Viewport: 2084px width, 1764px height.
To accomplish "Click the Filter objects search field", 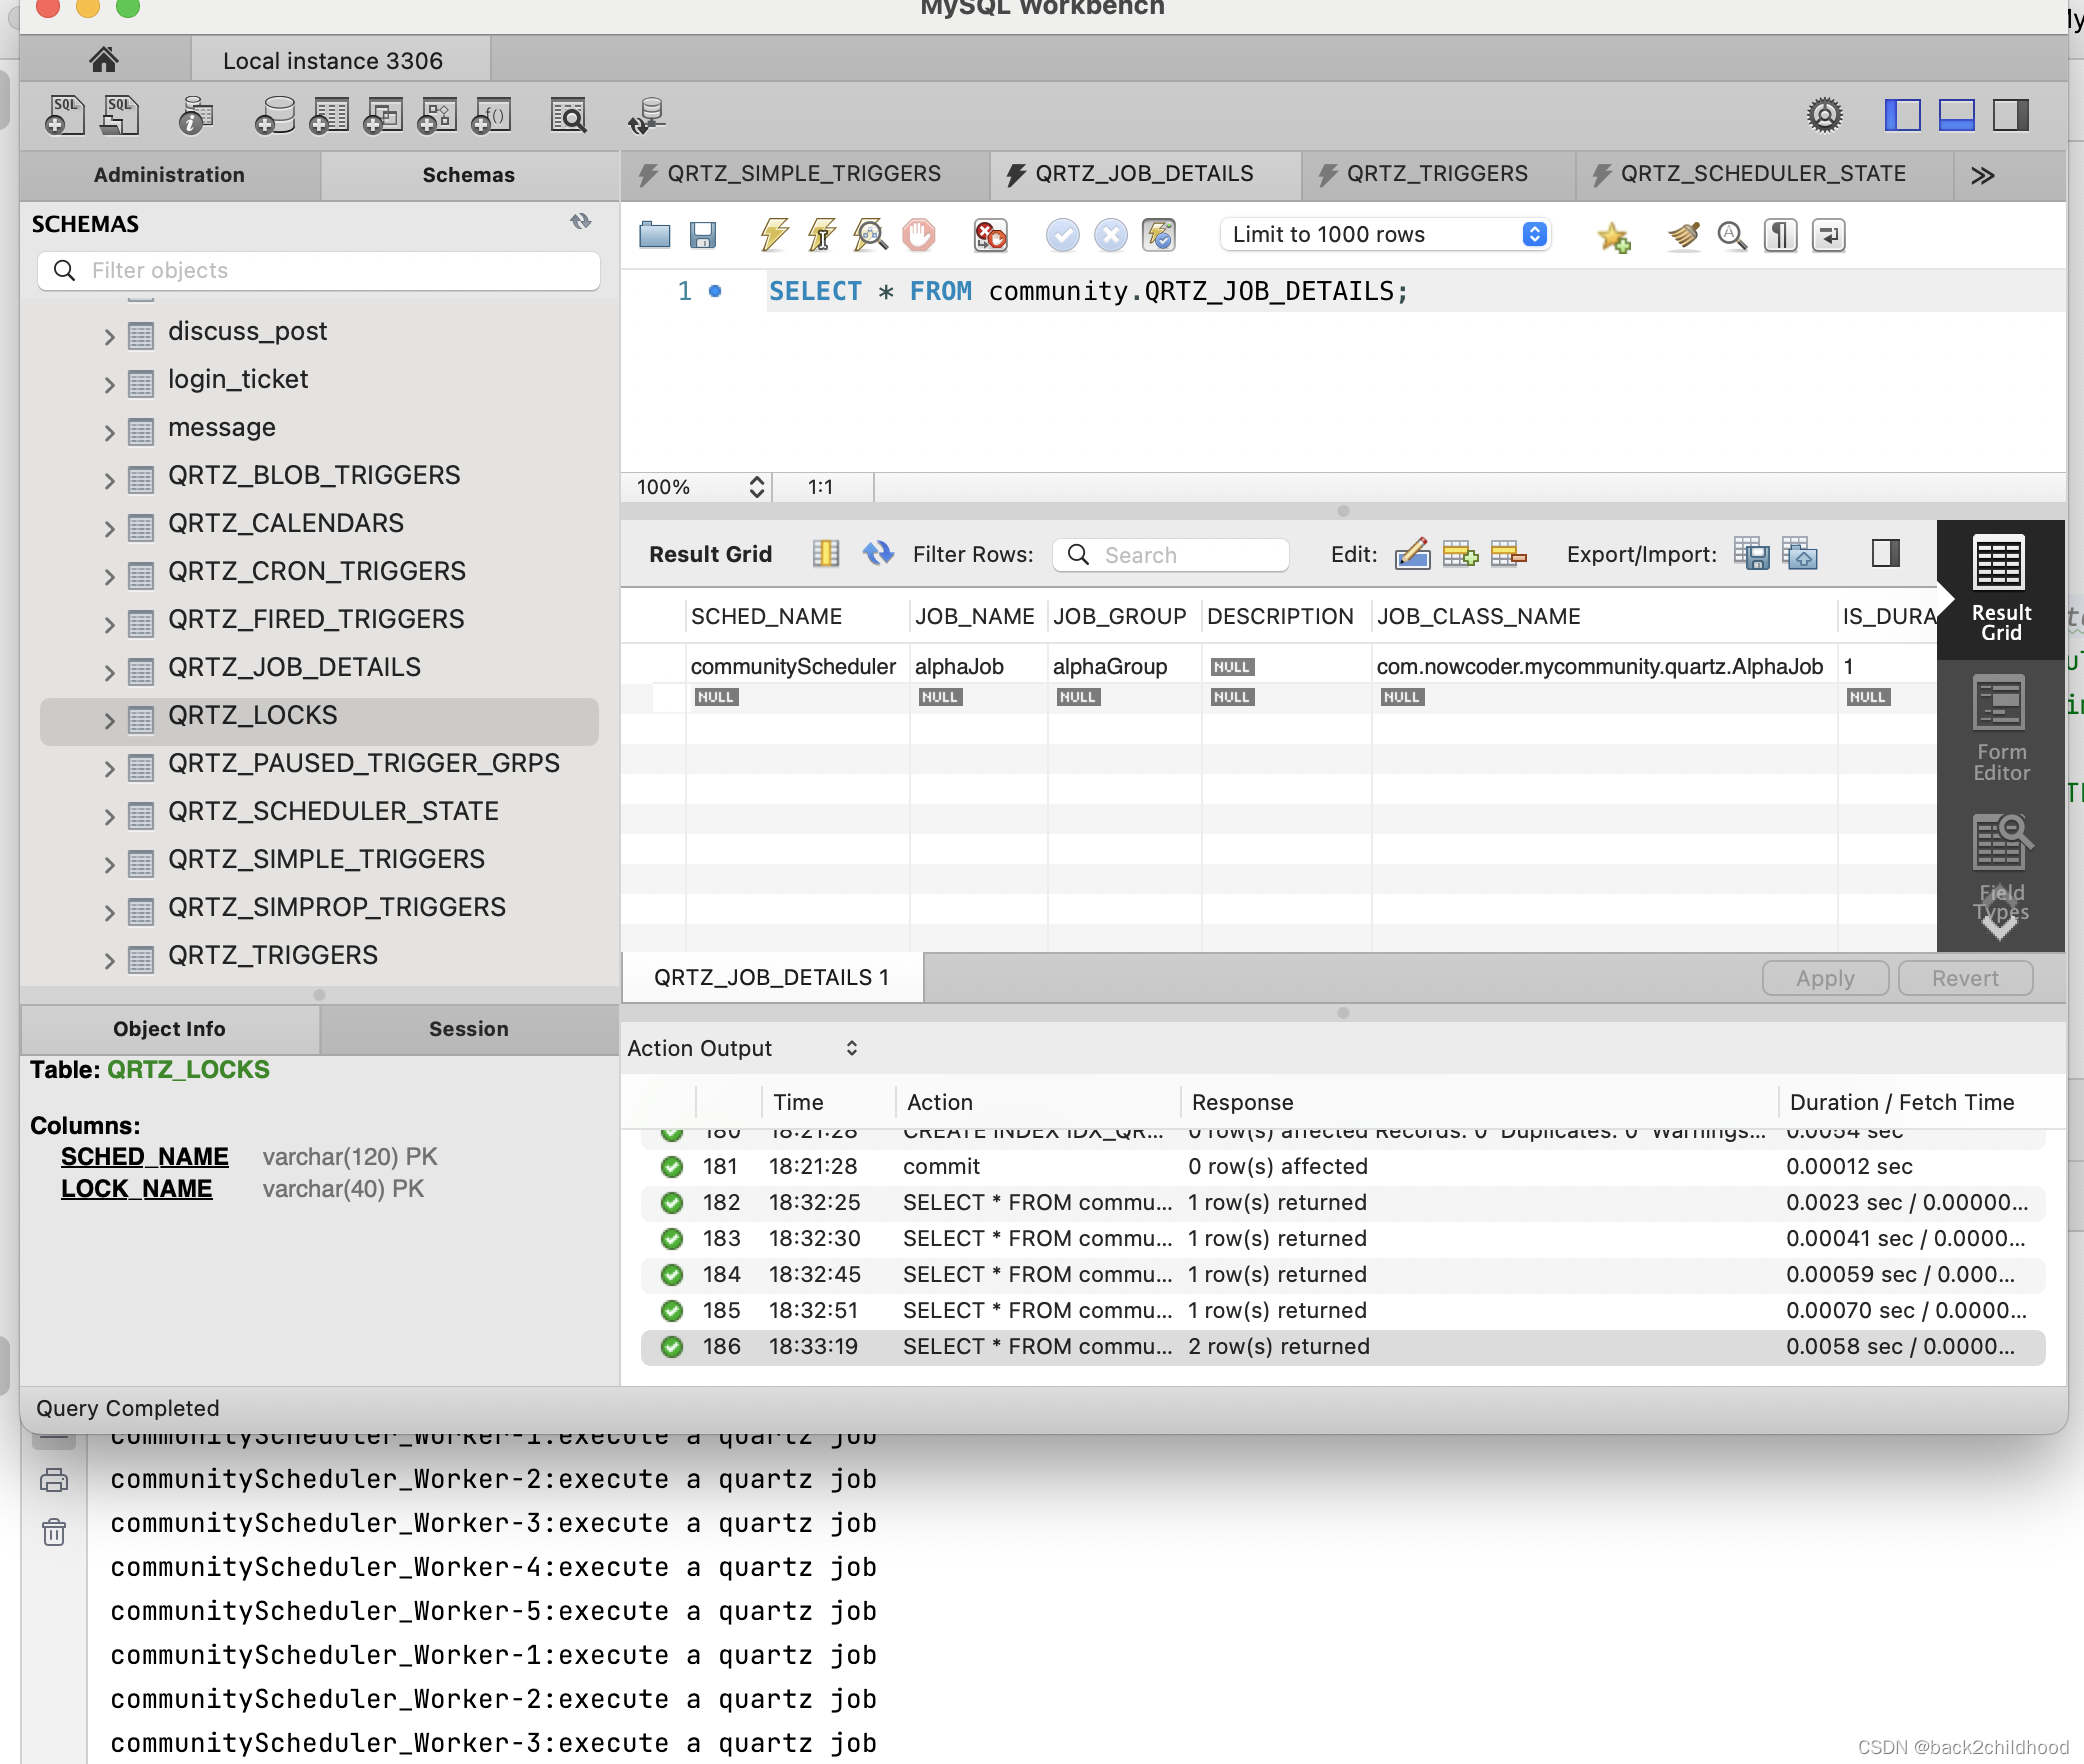I will (319, 270).
